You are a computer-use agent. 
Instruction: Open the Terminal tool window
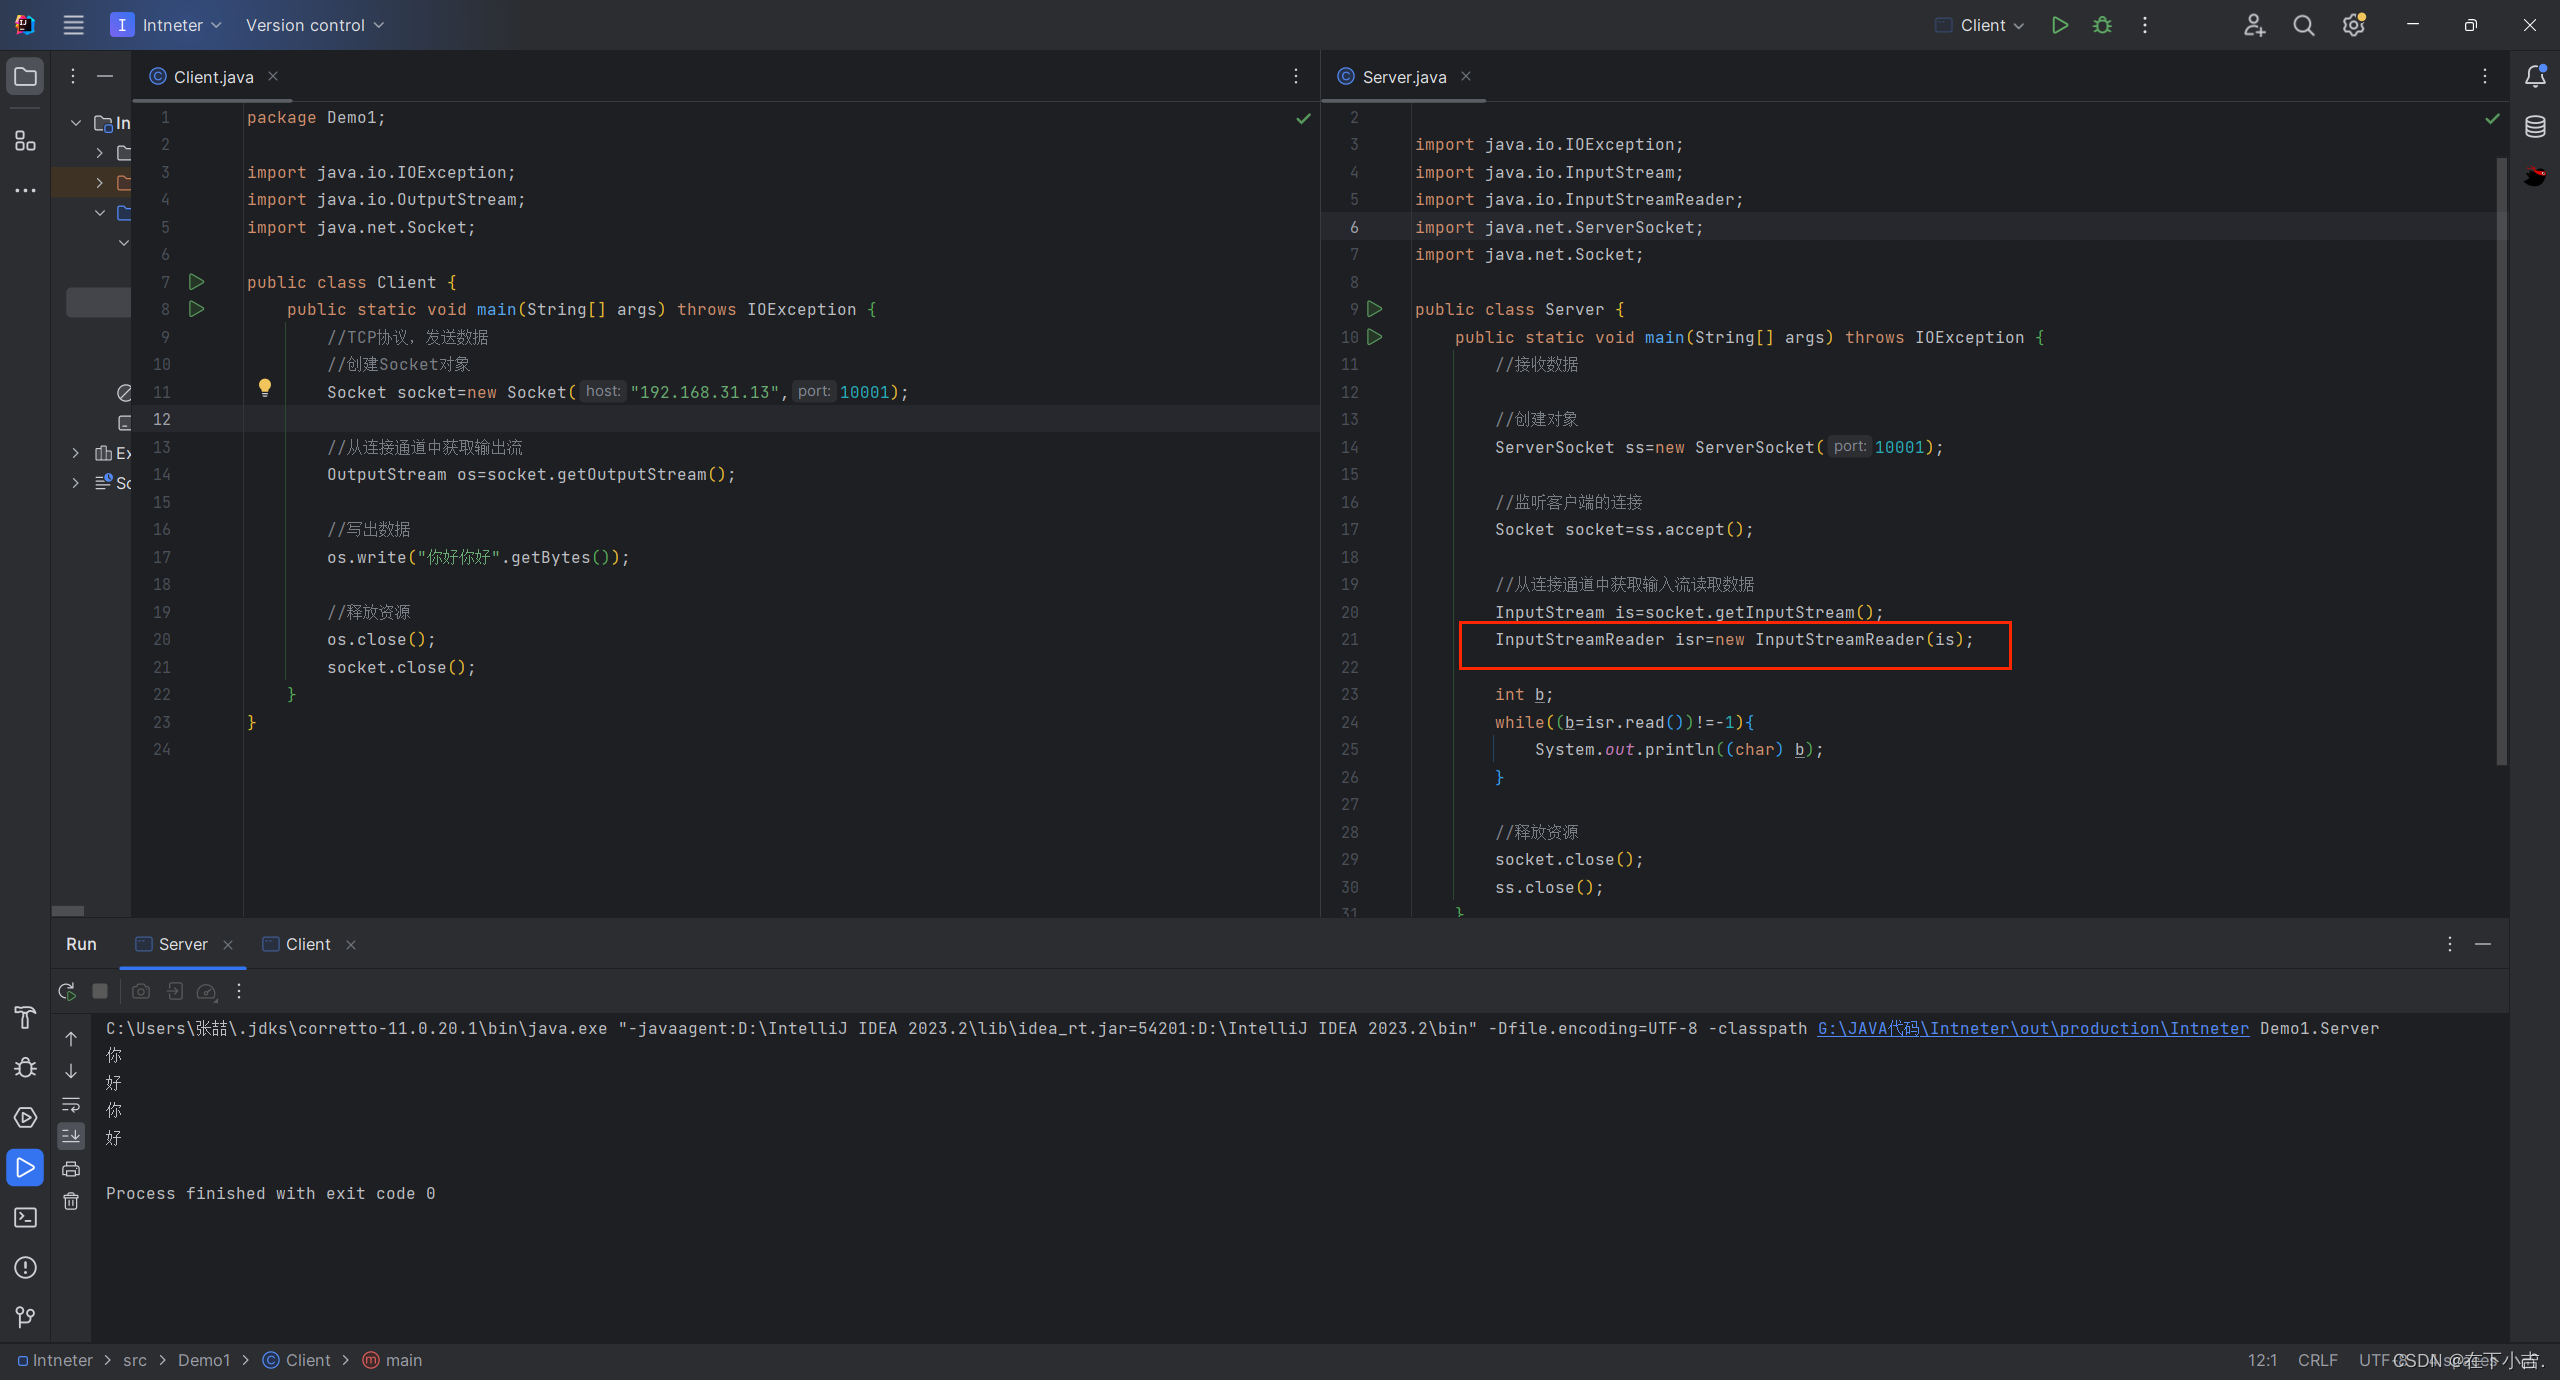pos(25,1218)
